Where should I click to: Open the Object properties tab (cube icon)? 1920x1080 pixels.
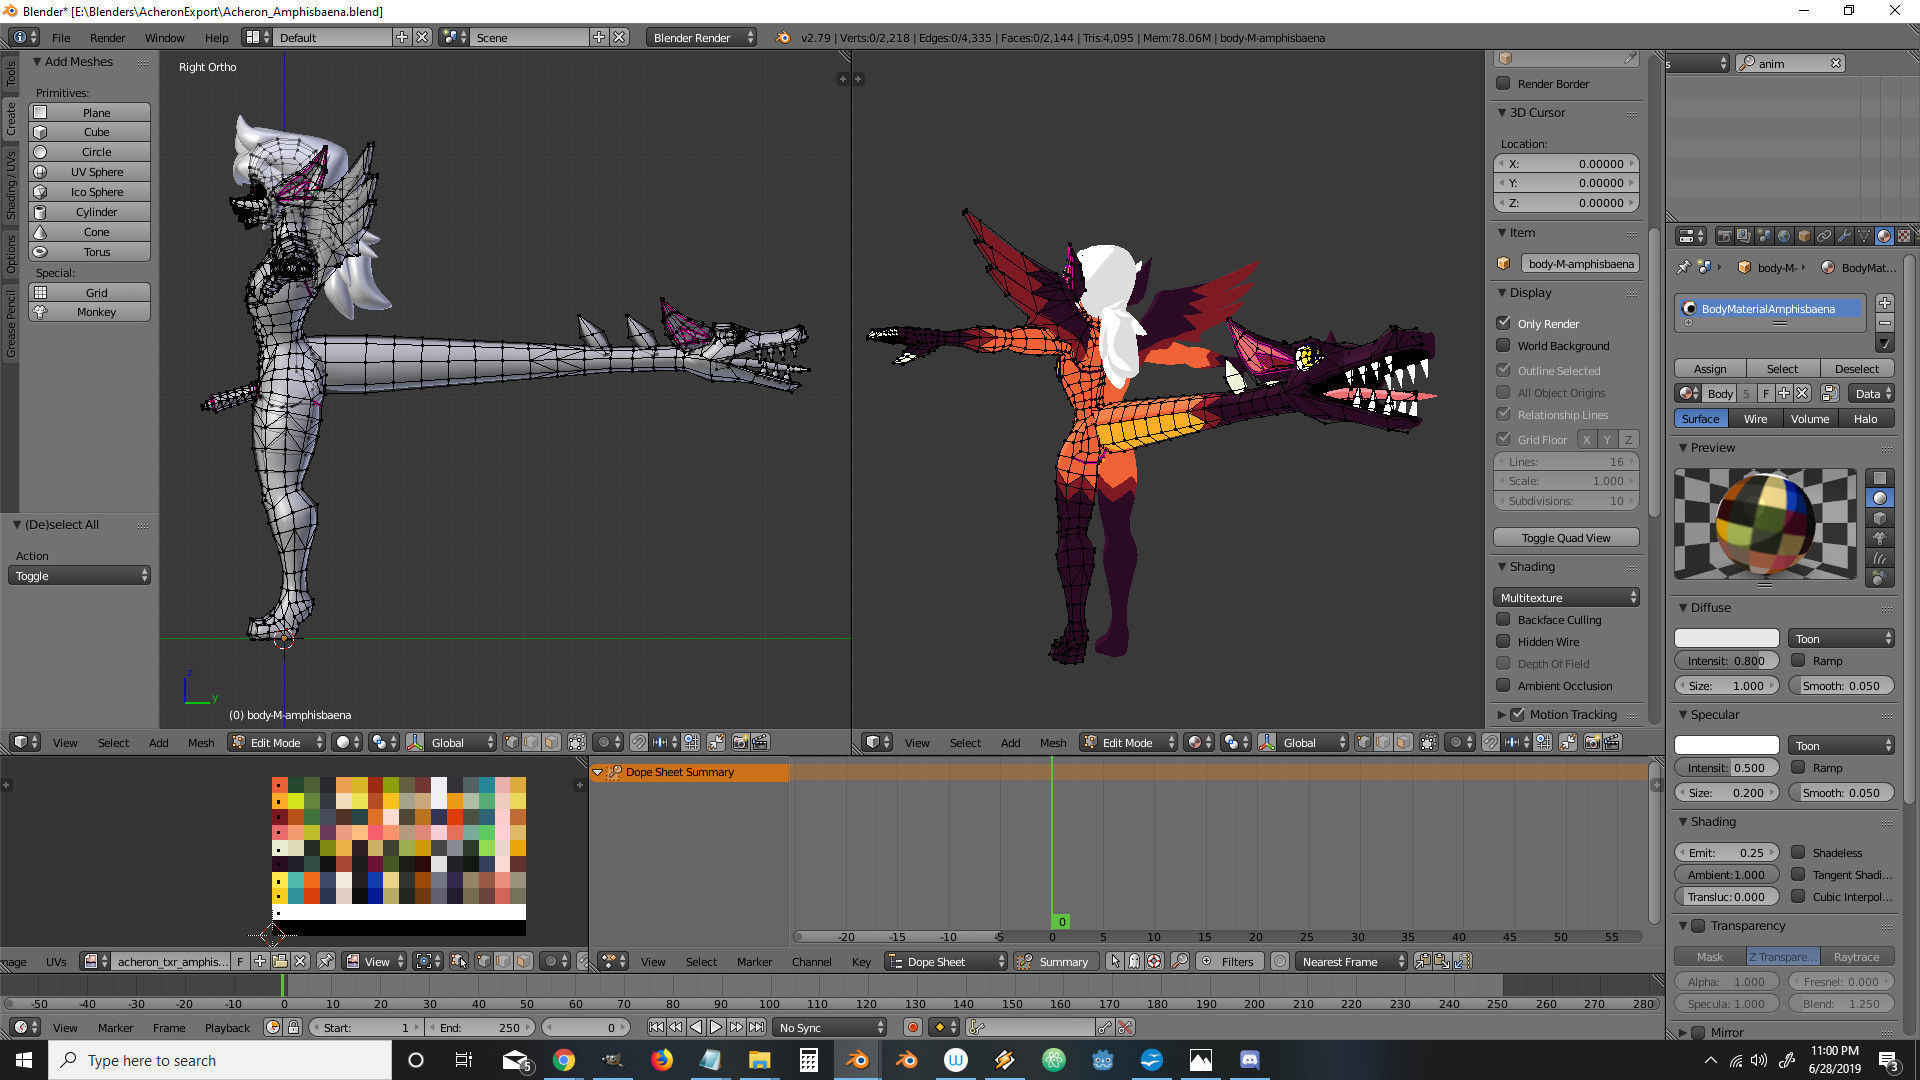[x=1804, y=236]
